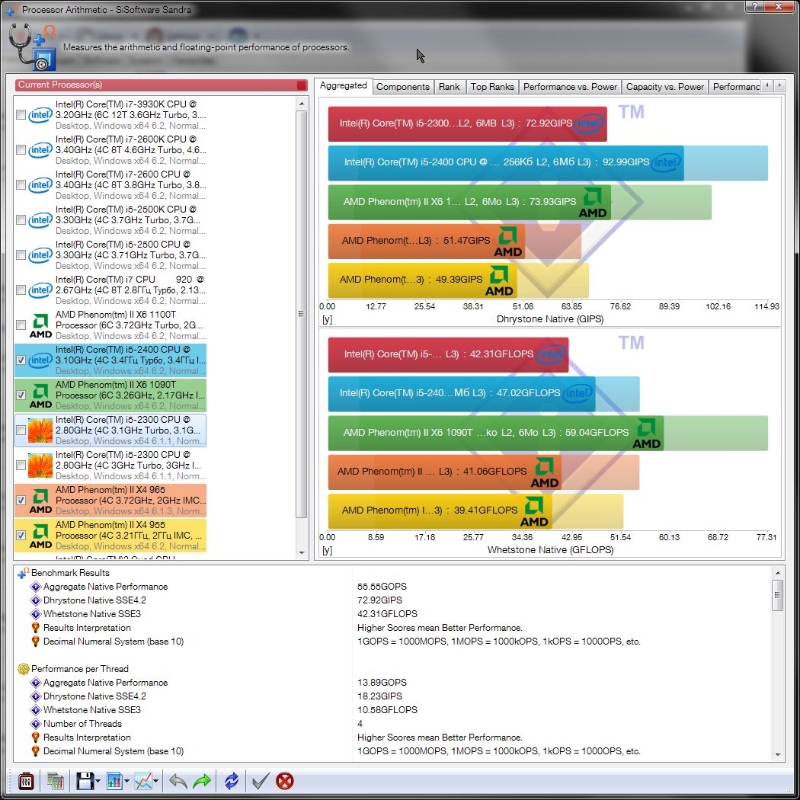The width and height of the screenshot is (800, 800).
Task: Select the Phenom X6 1090T bar showing 59.04GFLOPS
Action: pyautogui.click(x=496, y=433)
